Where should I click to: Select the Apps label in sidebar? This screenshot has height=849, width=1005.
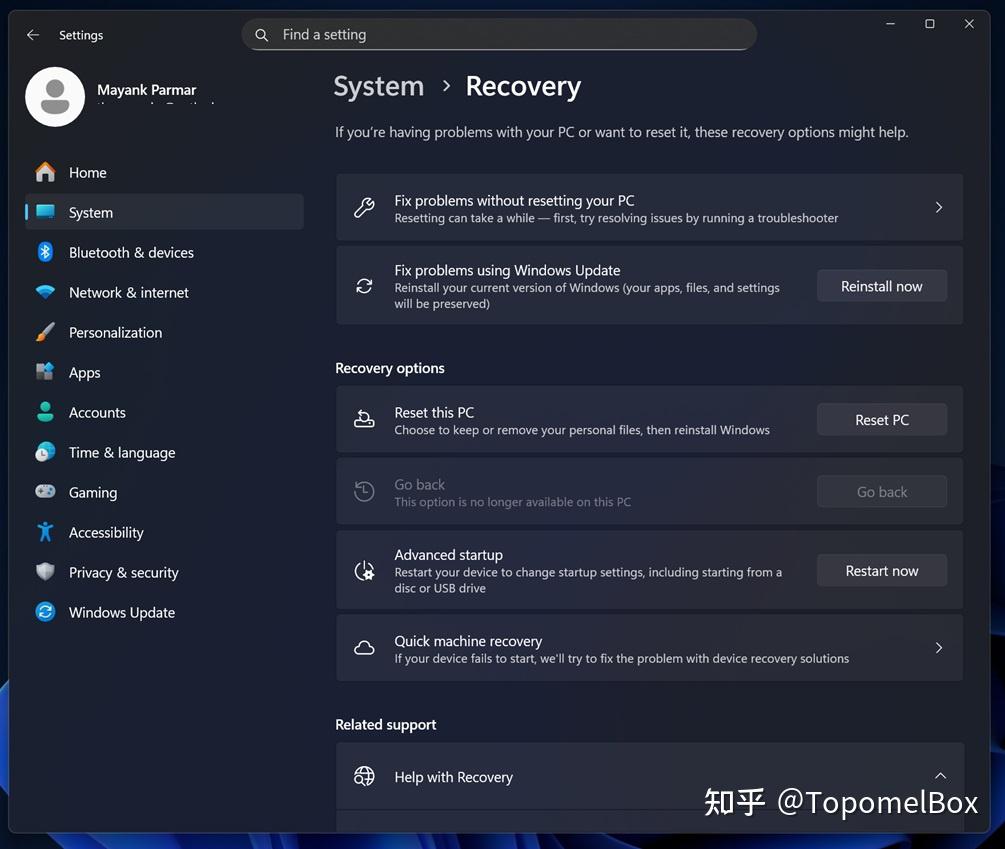click(85, 373)
